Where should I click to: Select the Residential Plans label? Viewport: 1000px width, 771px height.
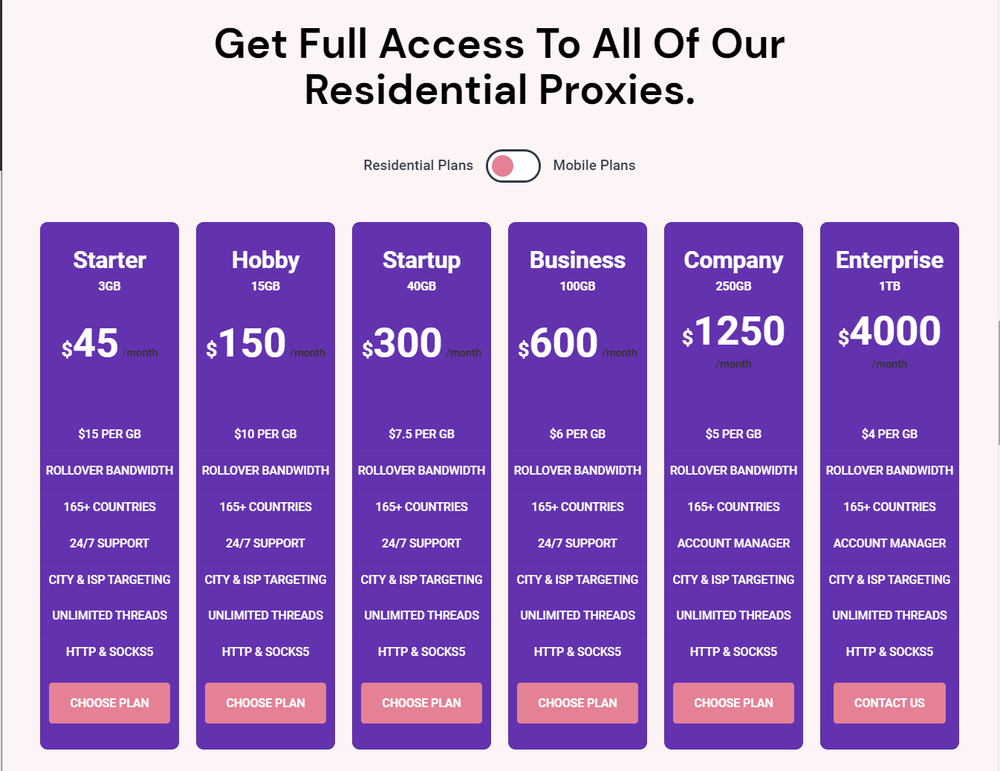(x=418, y=165)
